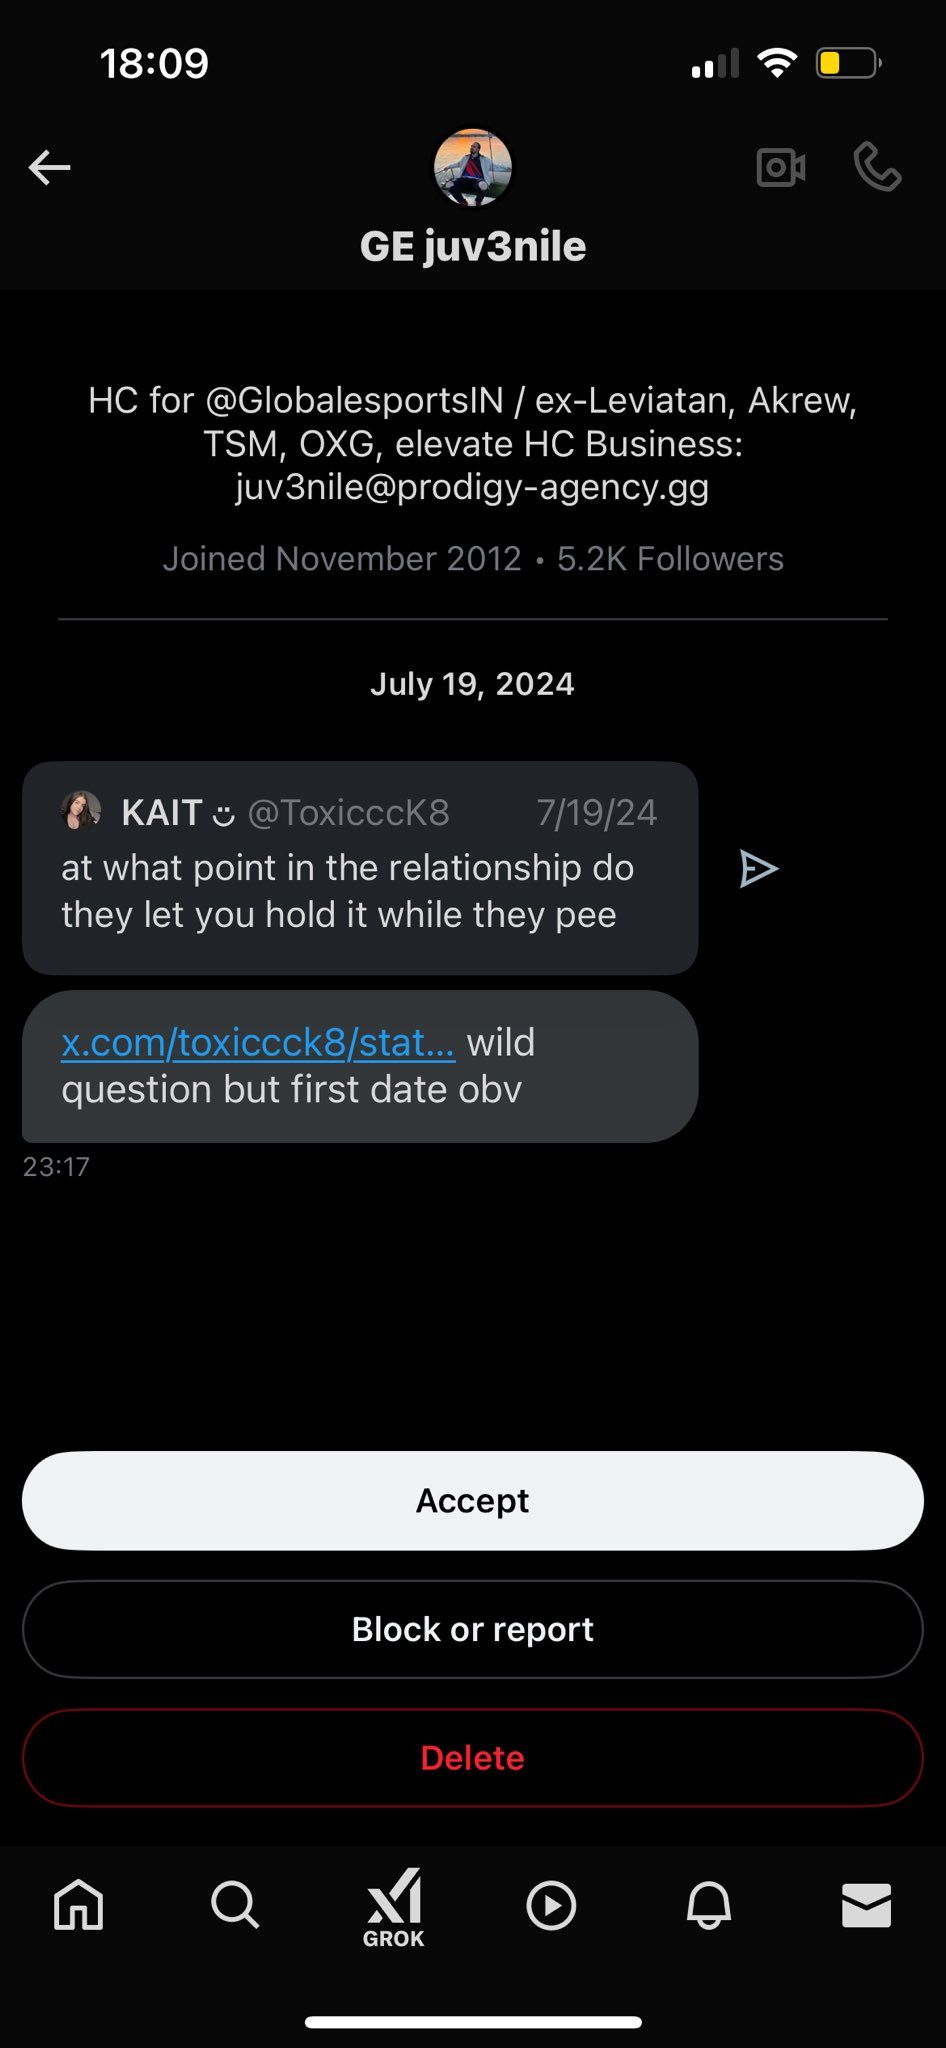Open GE juv3nile's profile picture
The height and width of the screenshot is (2048, 946).
[x=473, y=168]
